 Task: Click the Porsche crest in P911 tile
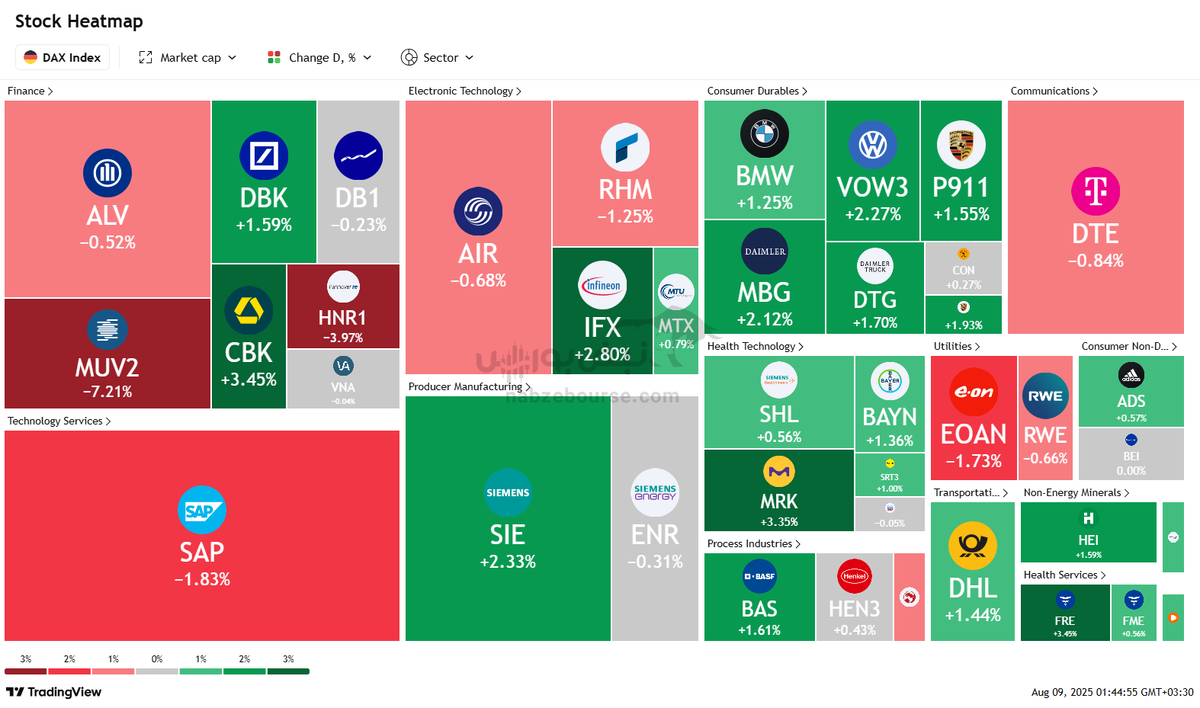coord(960,146)
